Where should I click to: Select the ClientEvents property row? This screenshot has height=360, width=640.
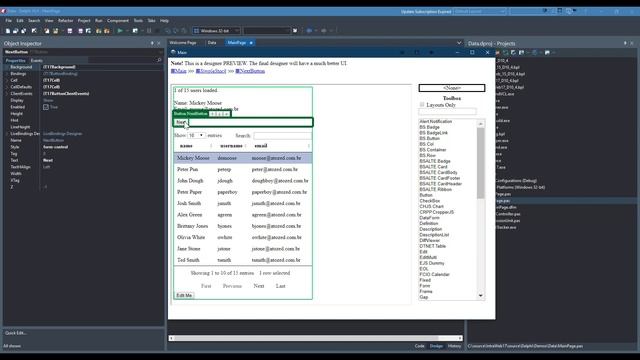[83, 94]
